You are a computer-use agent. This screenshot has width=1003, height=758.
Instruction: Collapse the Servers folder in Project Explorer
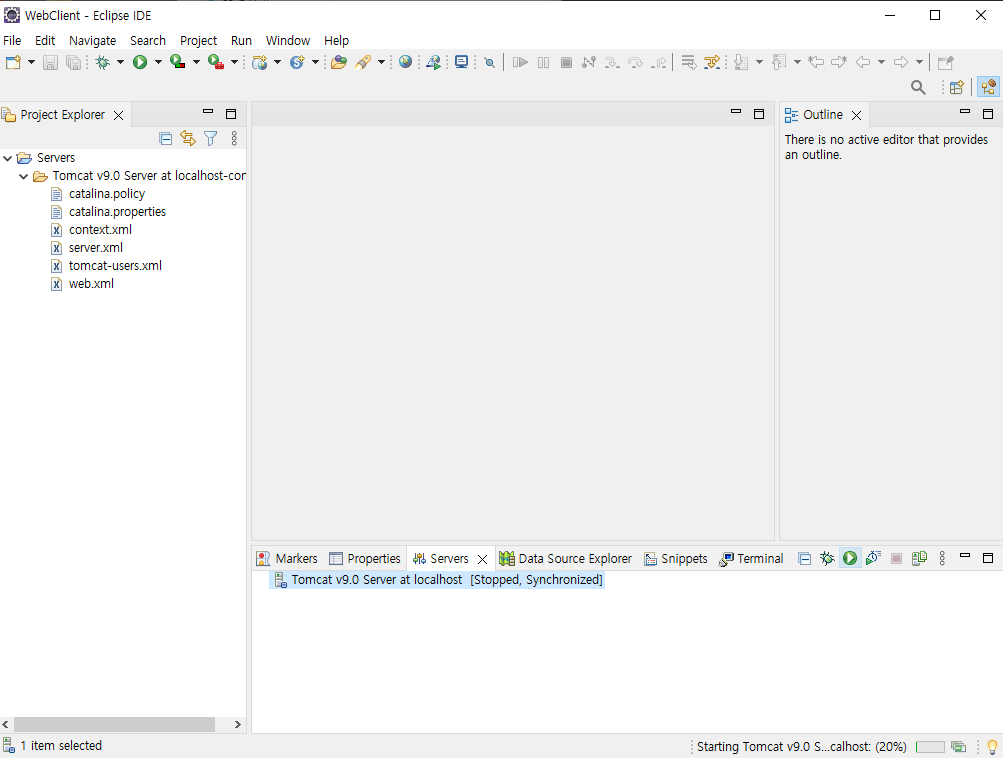click(8, 158)
